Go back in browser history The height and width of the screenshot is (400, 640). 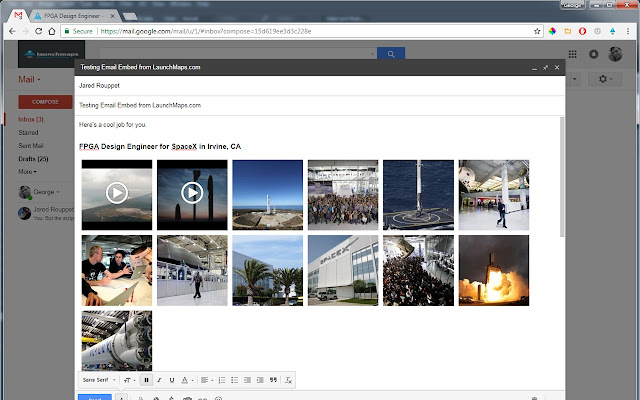click(12, 31)
